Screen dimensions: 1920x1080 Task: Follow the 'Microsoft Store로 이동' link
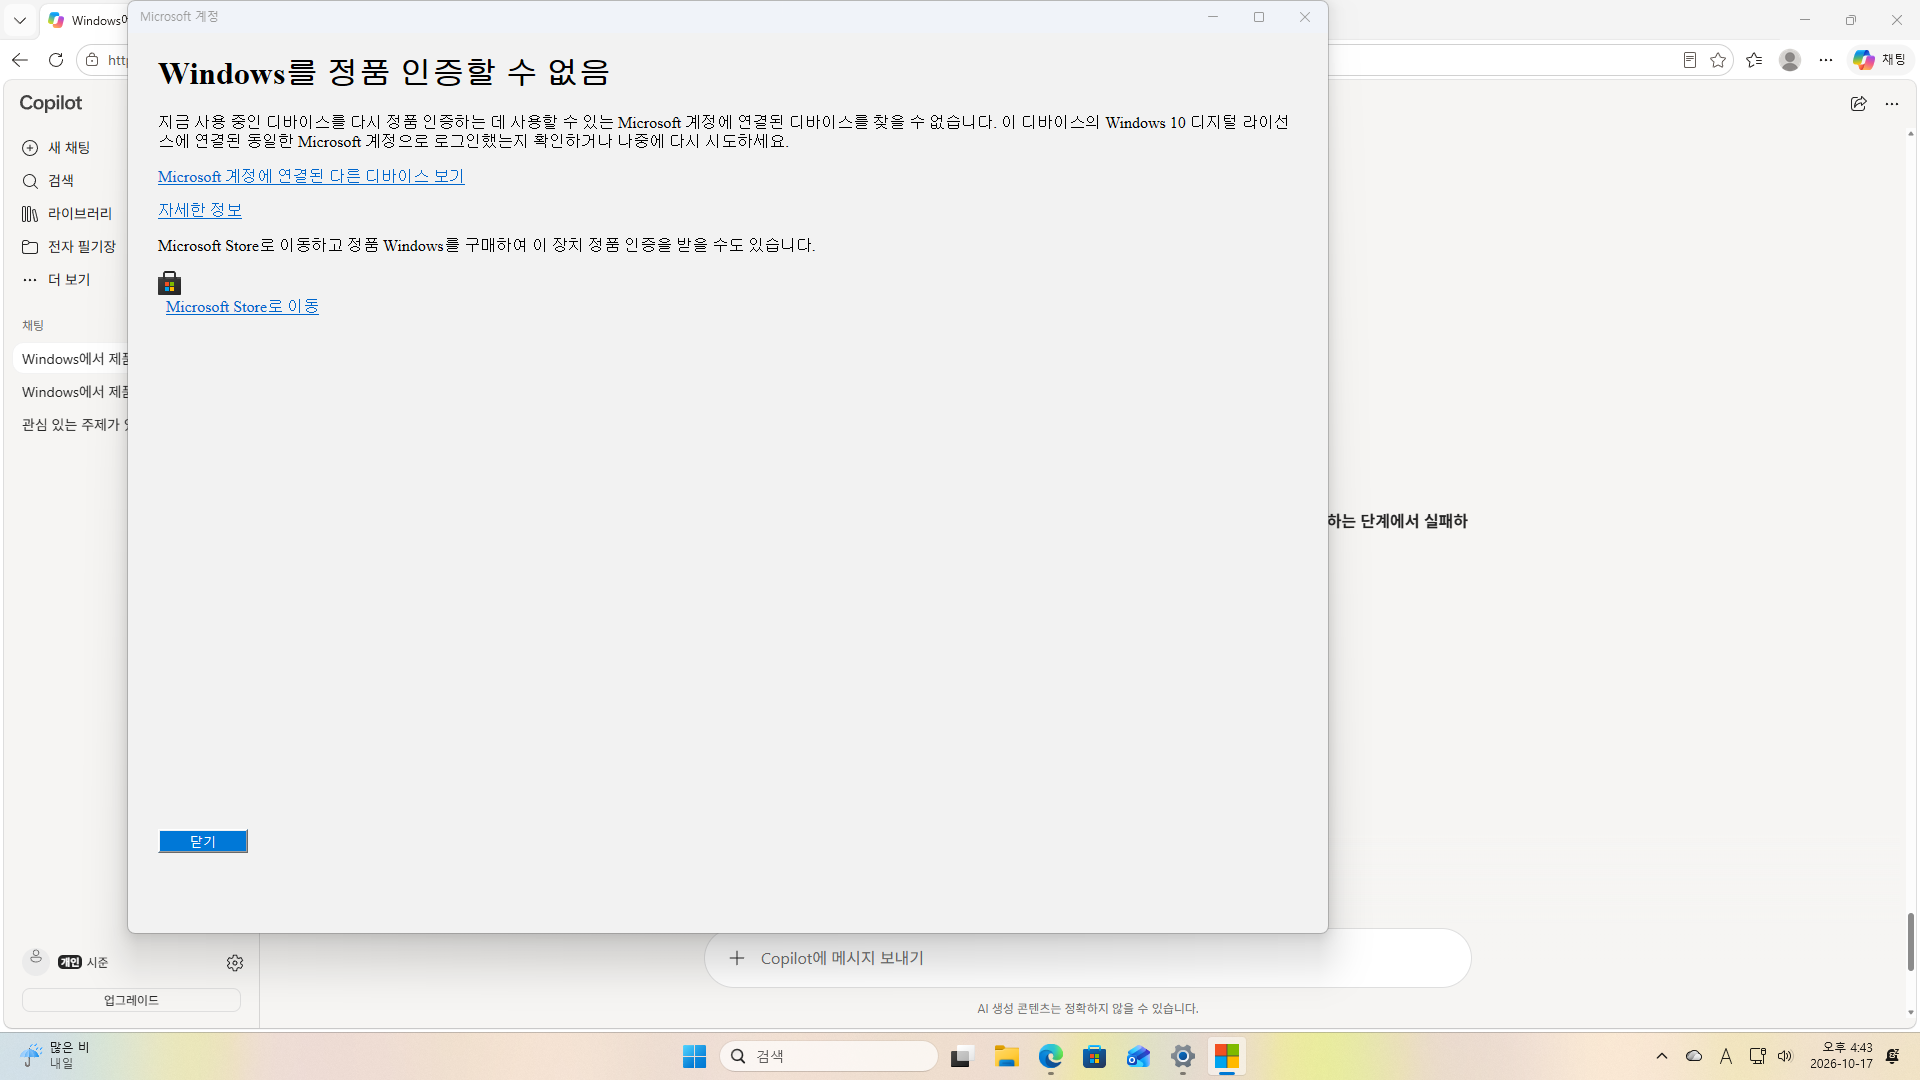[242, 307]
